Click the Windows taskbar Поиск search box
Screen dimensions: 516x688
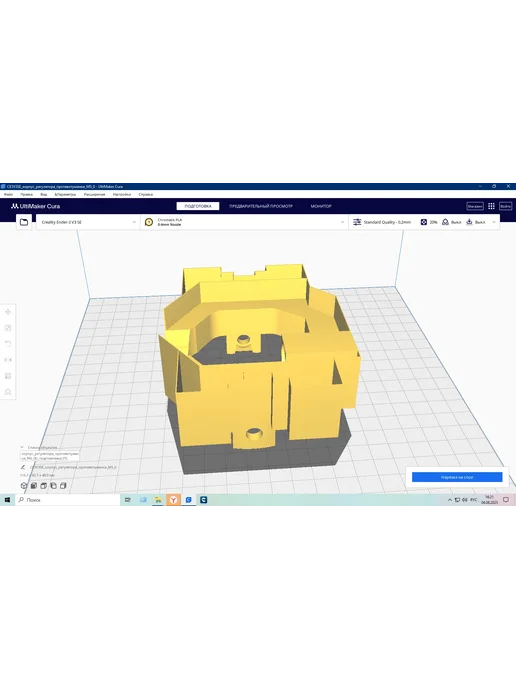pos(68,500)
